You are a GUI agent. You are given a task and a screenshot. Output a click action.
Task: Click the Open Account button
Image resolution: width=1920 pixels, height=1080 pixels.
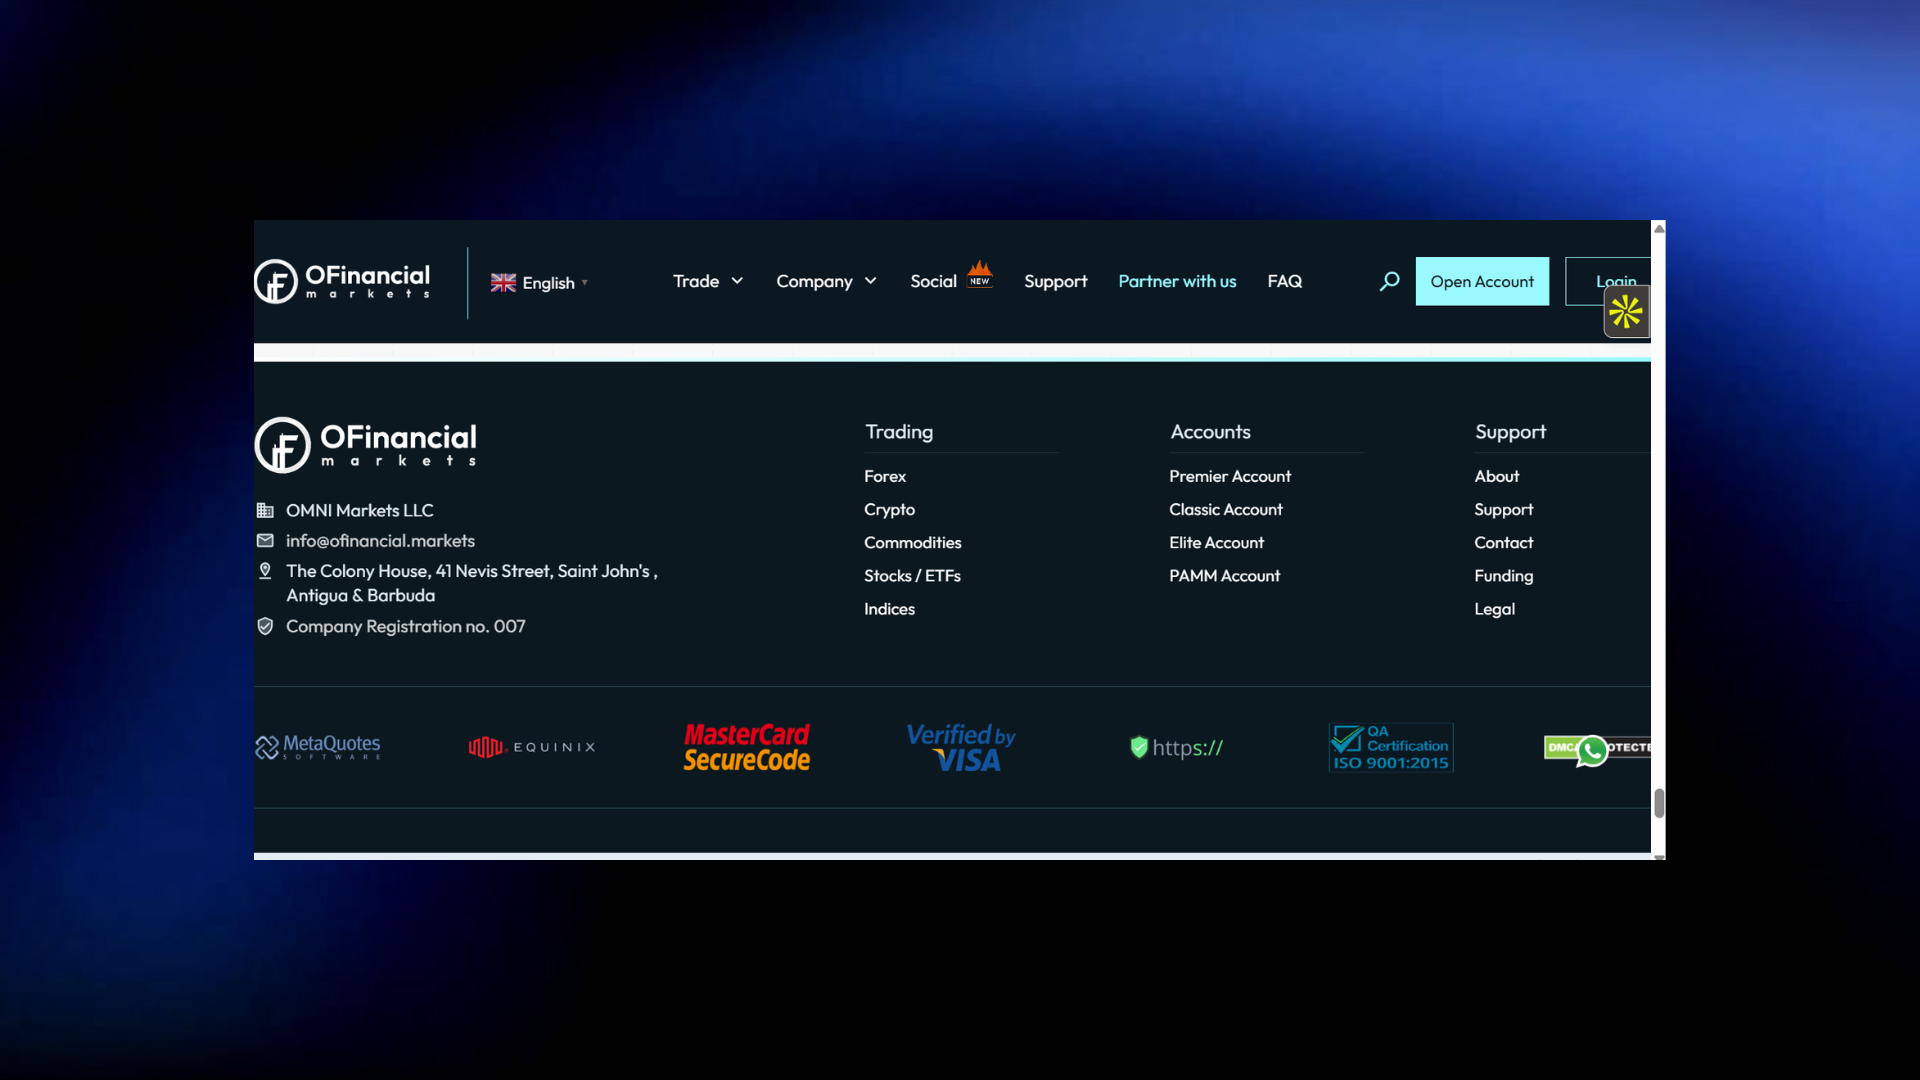(1482, 281)
